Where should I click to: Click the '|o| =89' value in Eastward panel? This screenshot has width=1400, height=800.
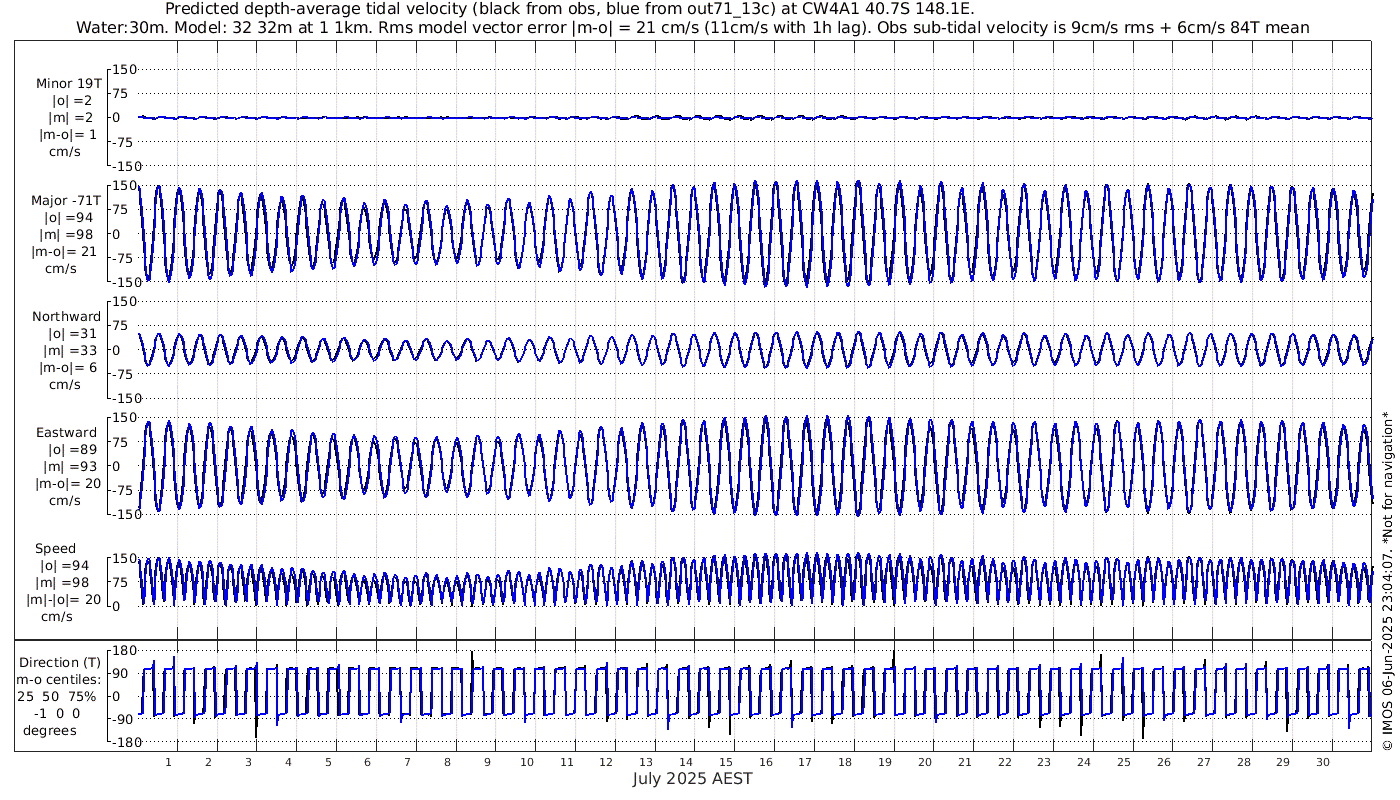67,450
